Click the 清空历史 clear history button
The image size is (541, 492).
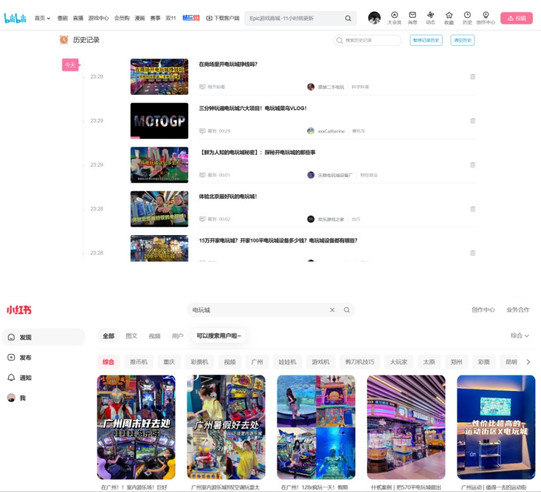(462, 40)
